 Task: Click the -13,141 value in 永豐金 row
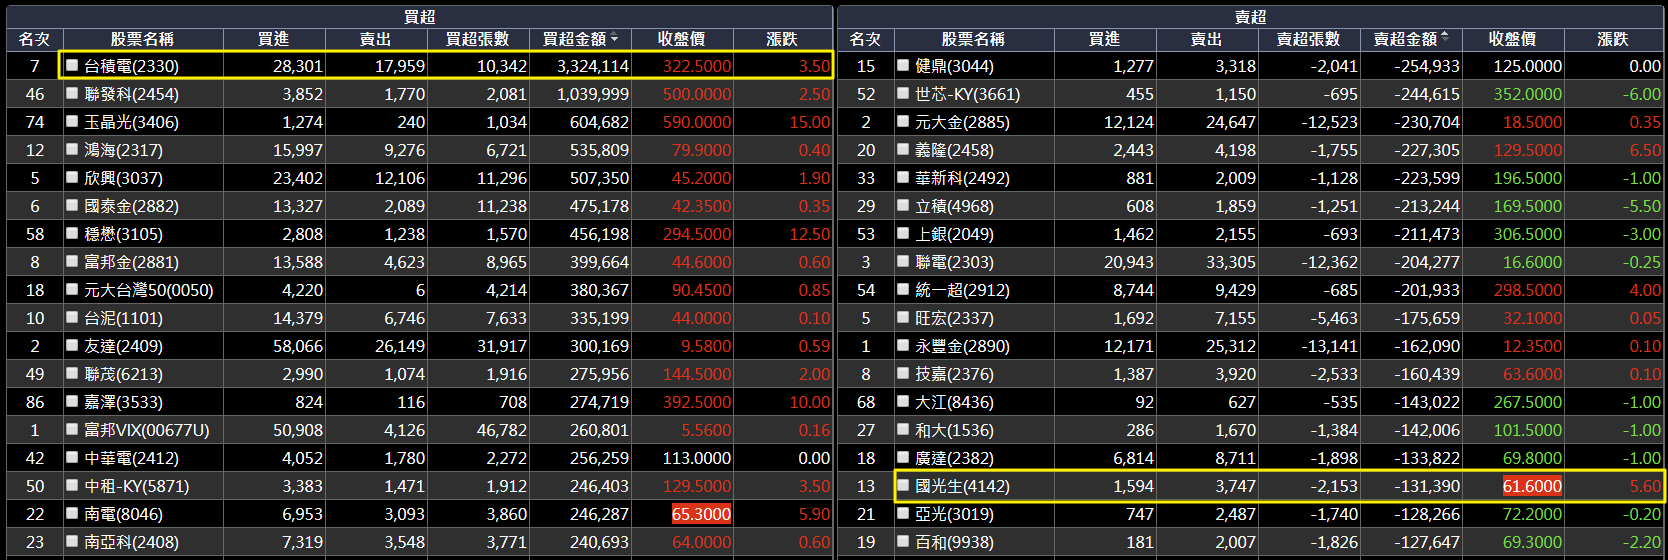[1330, 346]
